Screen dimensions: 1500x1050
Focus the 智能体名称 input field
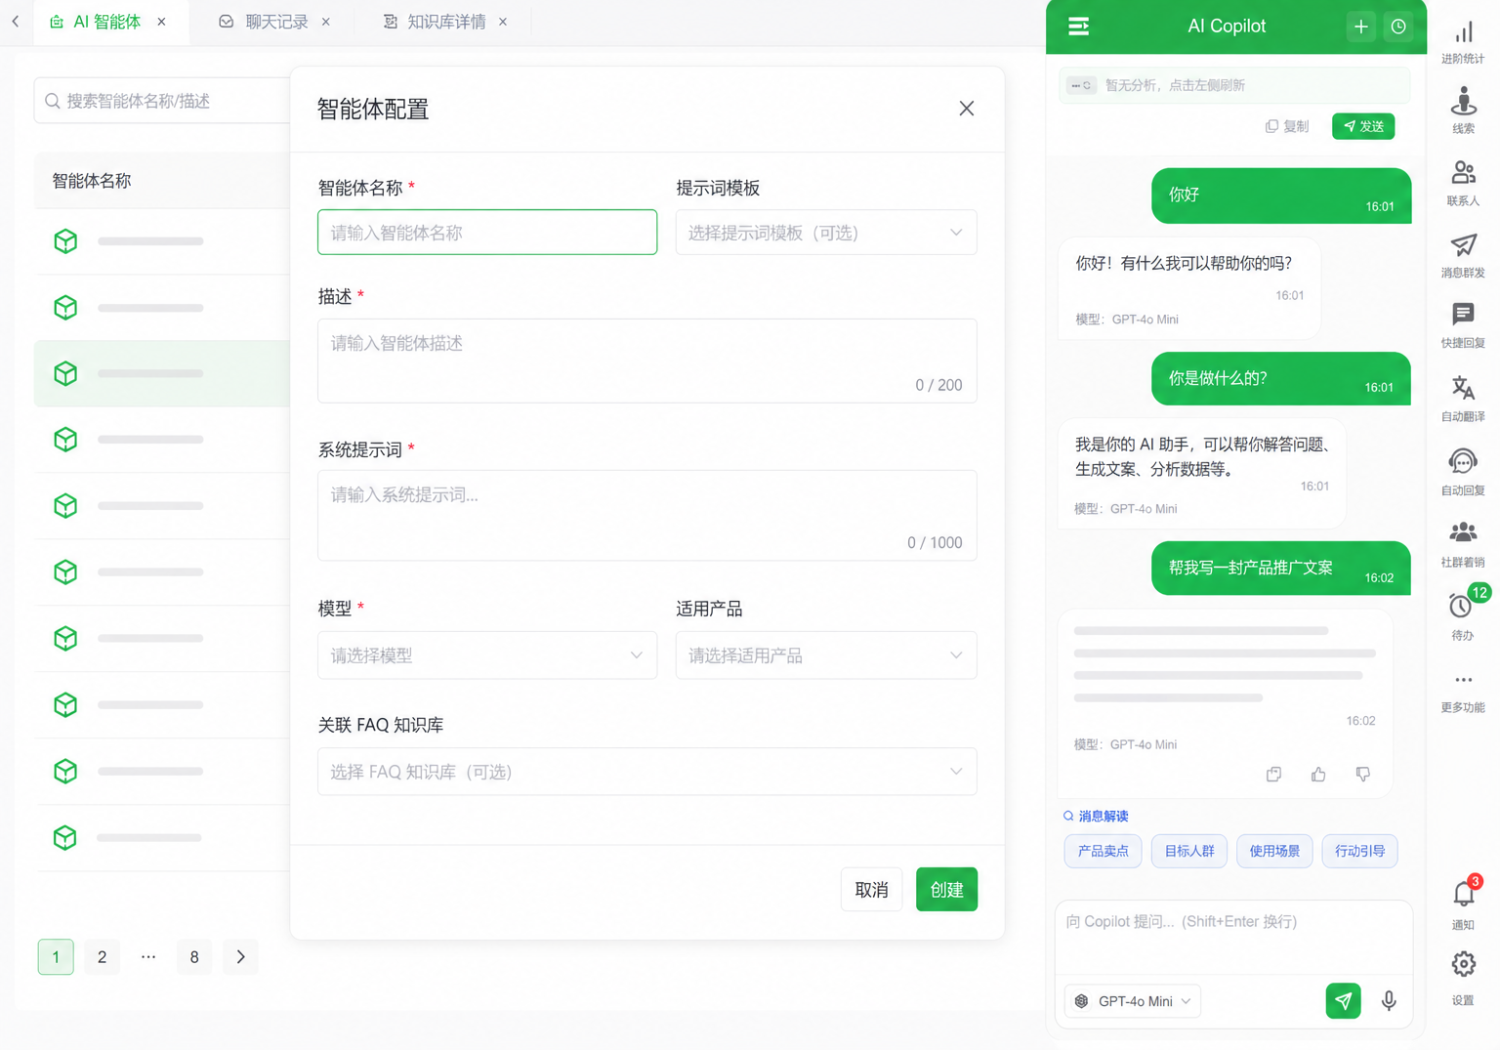coord(487,232)
